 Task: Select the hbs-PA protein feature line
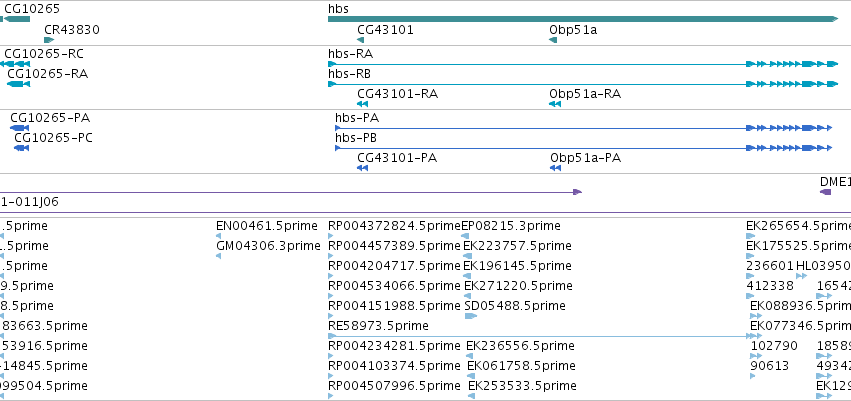click(x=583, y=128)
